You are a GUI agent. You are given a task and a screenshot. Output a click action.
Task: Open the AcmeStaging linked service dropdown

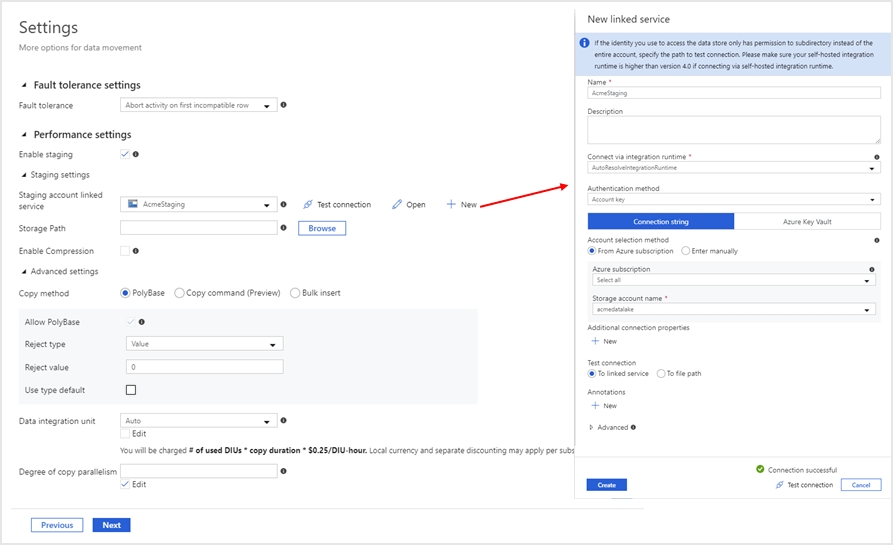point(199,204)
